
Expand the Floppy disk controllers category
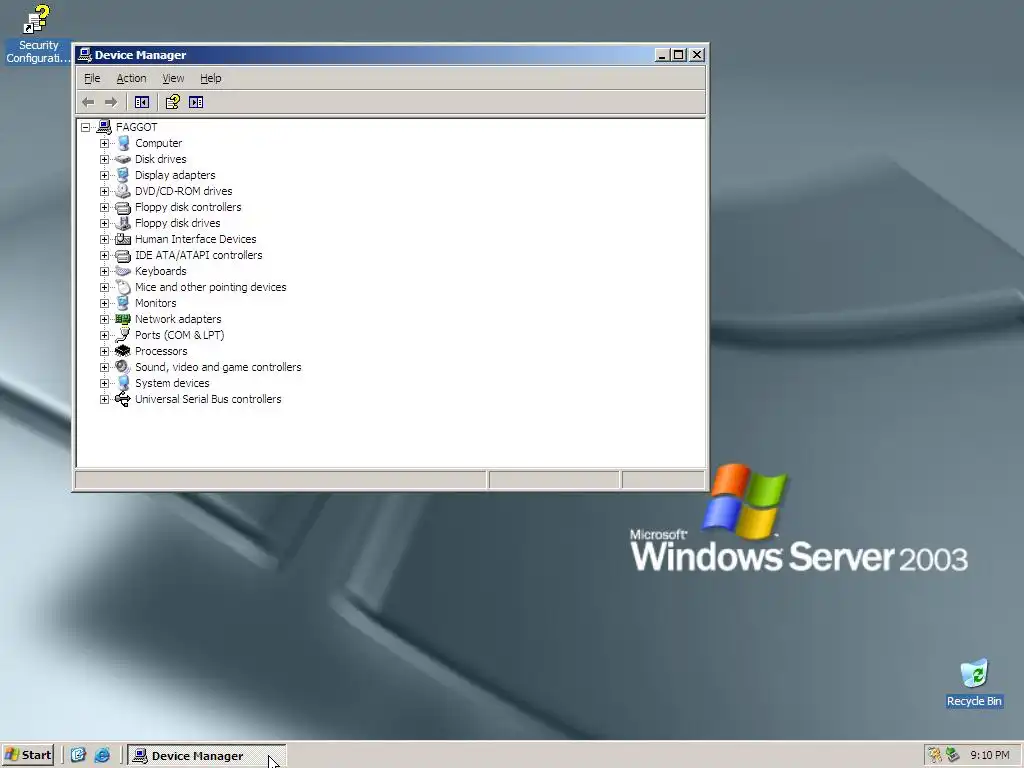[104, 207]
